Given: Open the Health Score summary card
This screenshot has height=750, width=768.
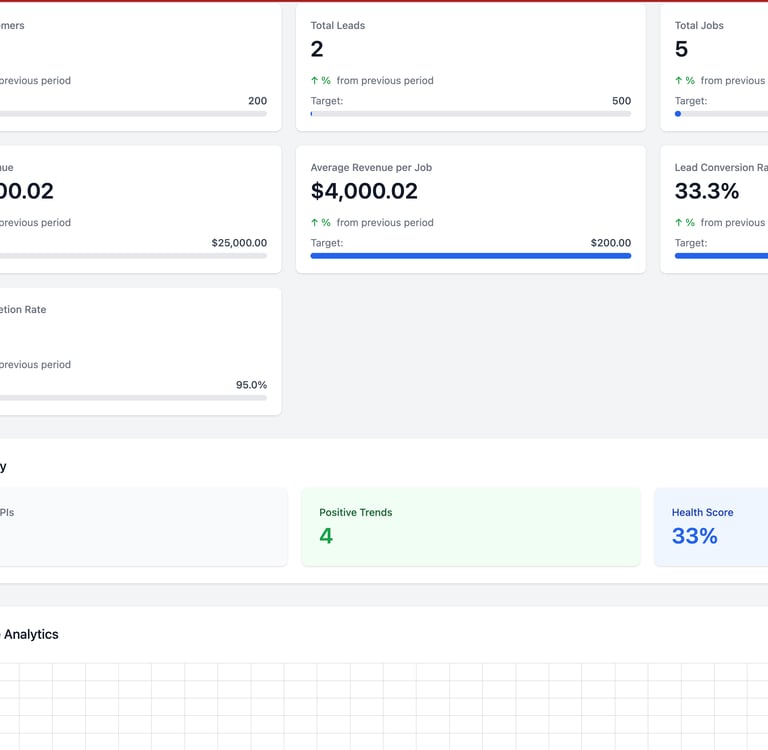Looking at the screenshot, I should [x=711, y=527].
